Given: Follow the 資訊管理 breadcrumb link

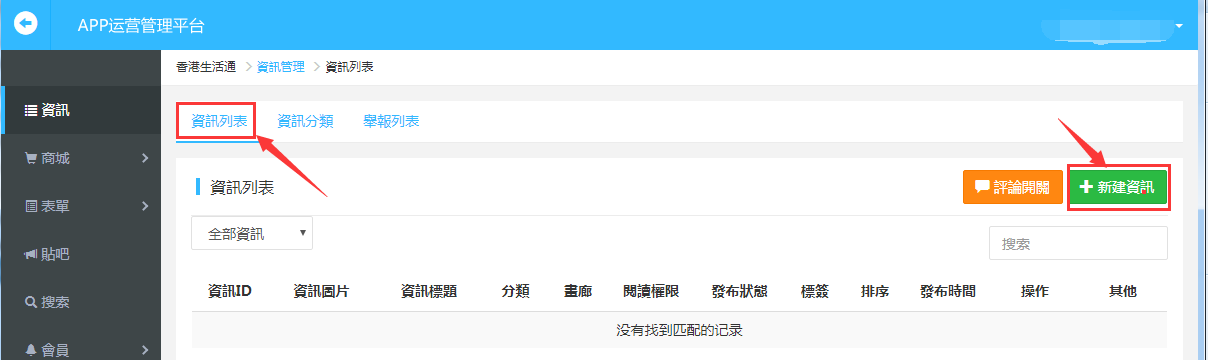Looking at the screenshot, I should coord(281,67).
